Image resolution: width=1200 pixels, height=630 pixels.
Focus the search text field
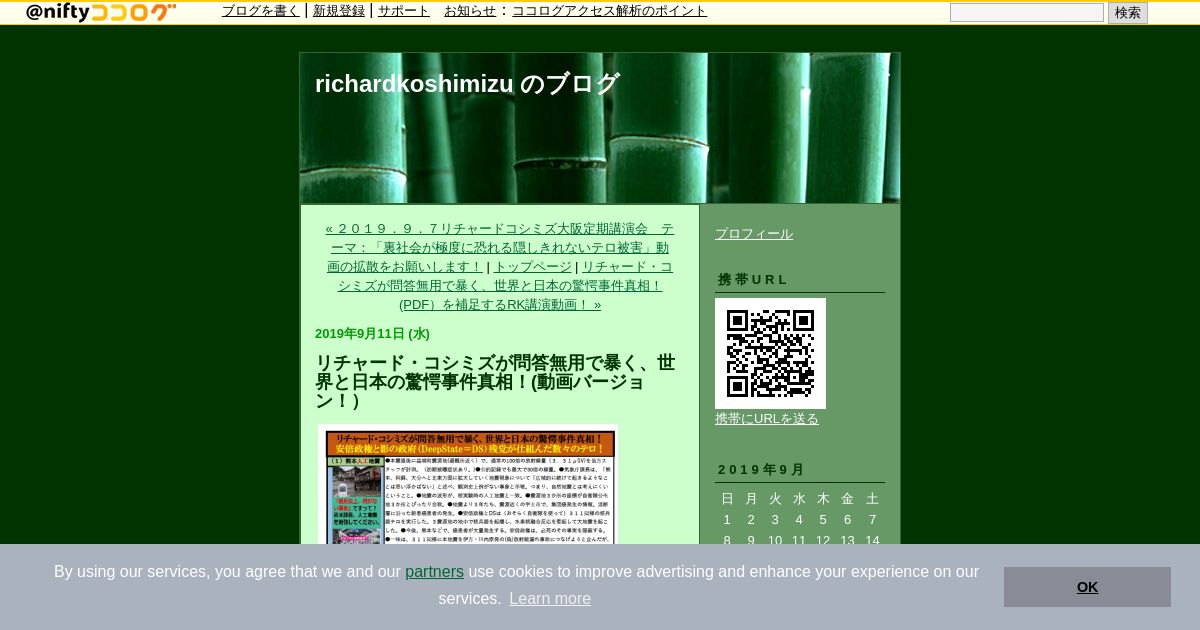tap(1026, 13)
